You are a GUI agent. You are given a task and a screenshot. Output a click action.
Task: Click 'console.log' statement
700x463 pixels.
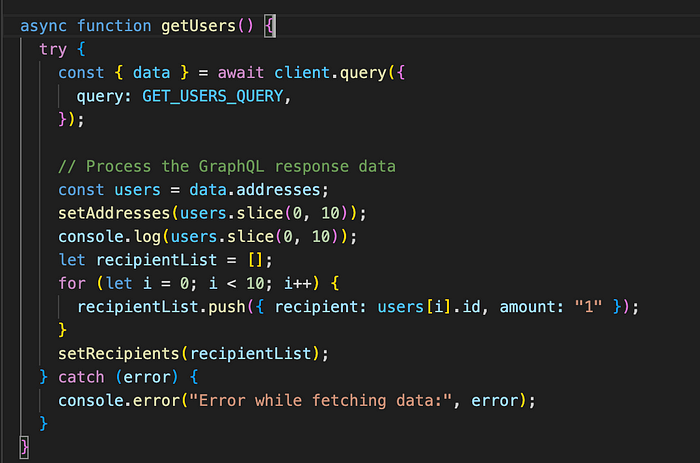click(x=109, y=236)
